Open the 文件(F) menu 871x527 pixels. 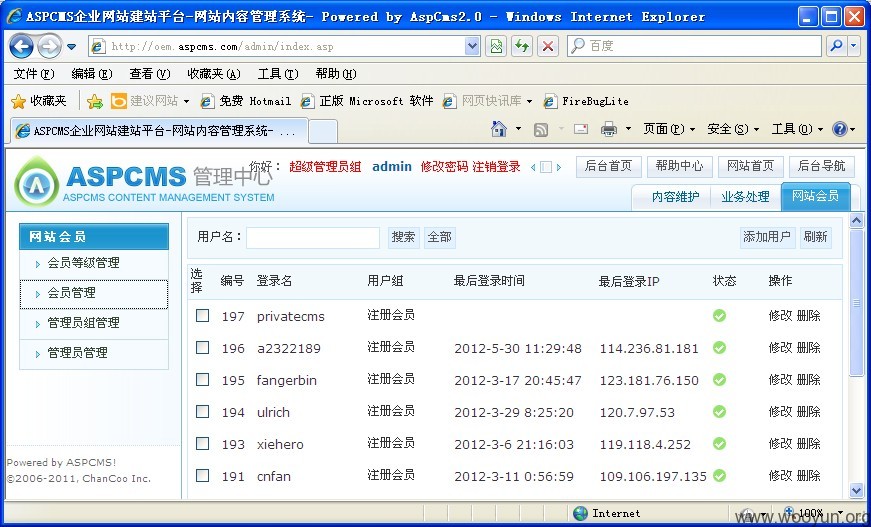pyautogui.click(x=34, y=74)
